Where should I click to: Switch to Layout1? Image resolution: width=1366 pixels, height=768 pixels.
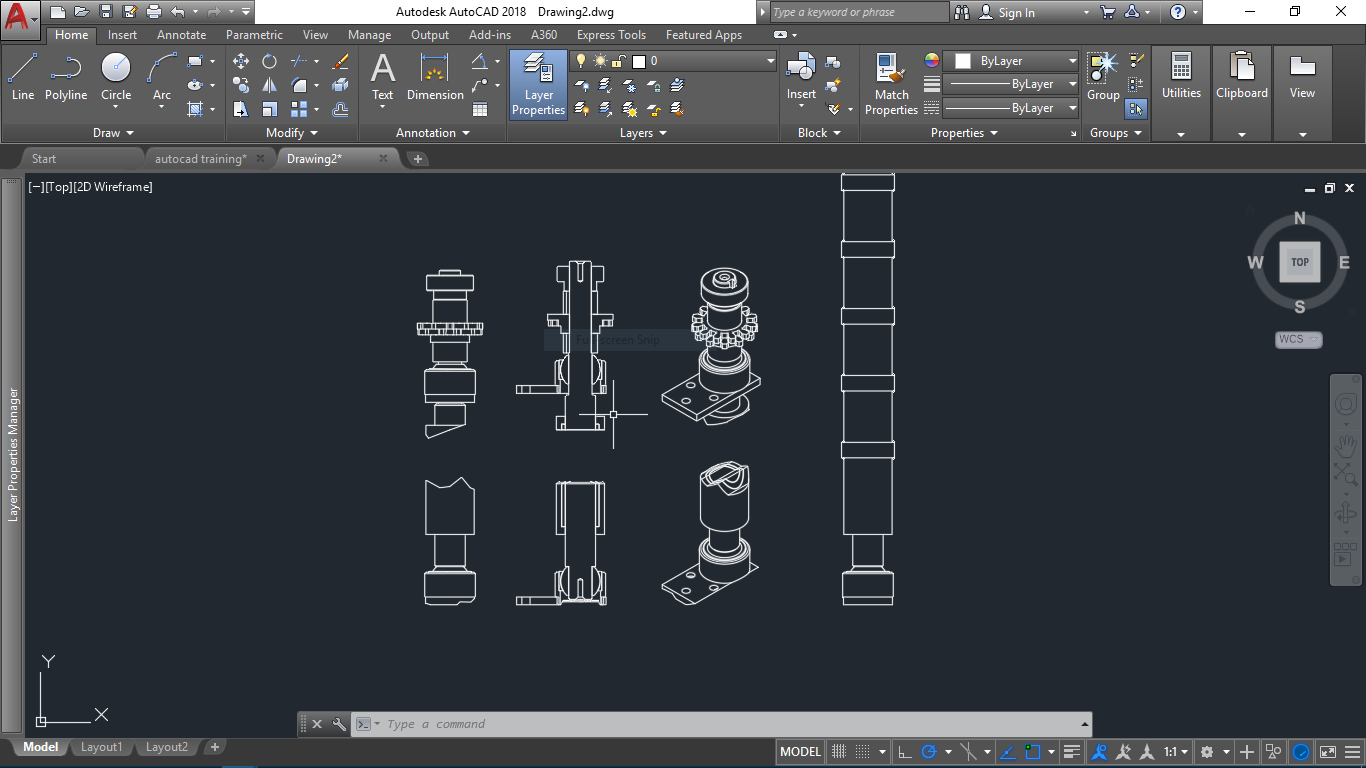[101, 746]
